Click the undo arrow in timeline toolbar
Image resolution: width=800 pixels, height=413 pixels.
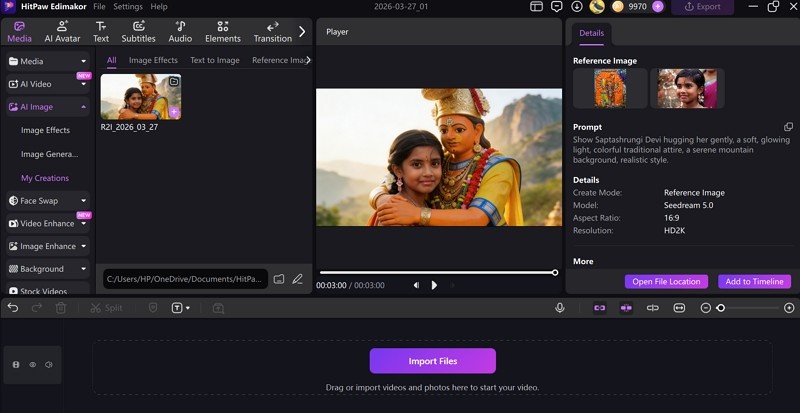(13, 308)
